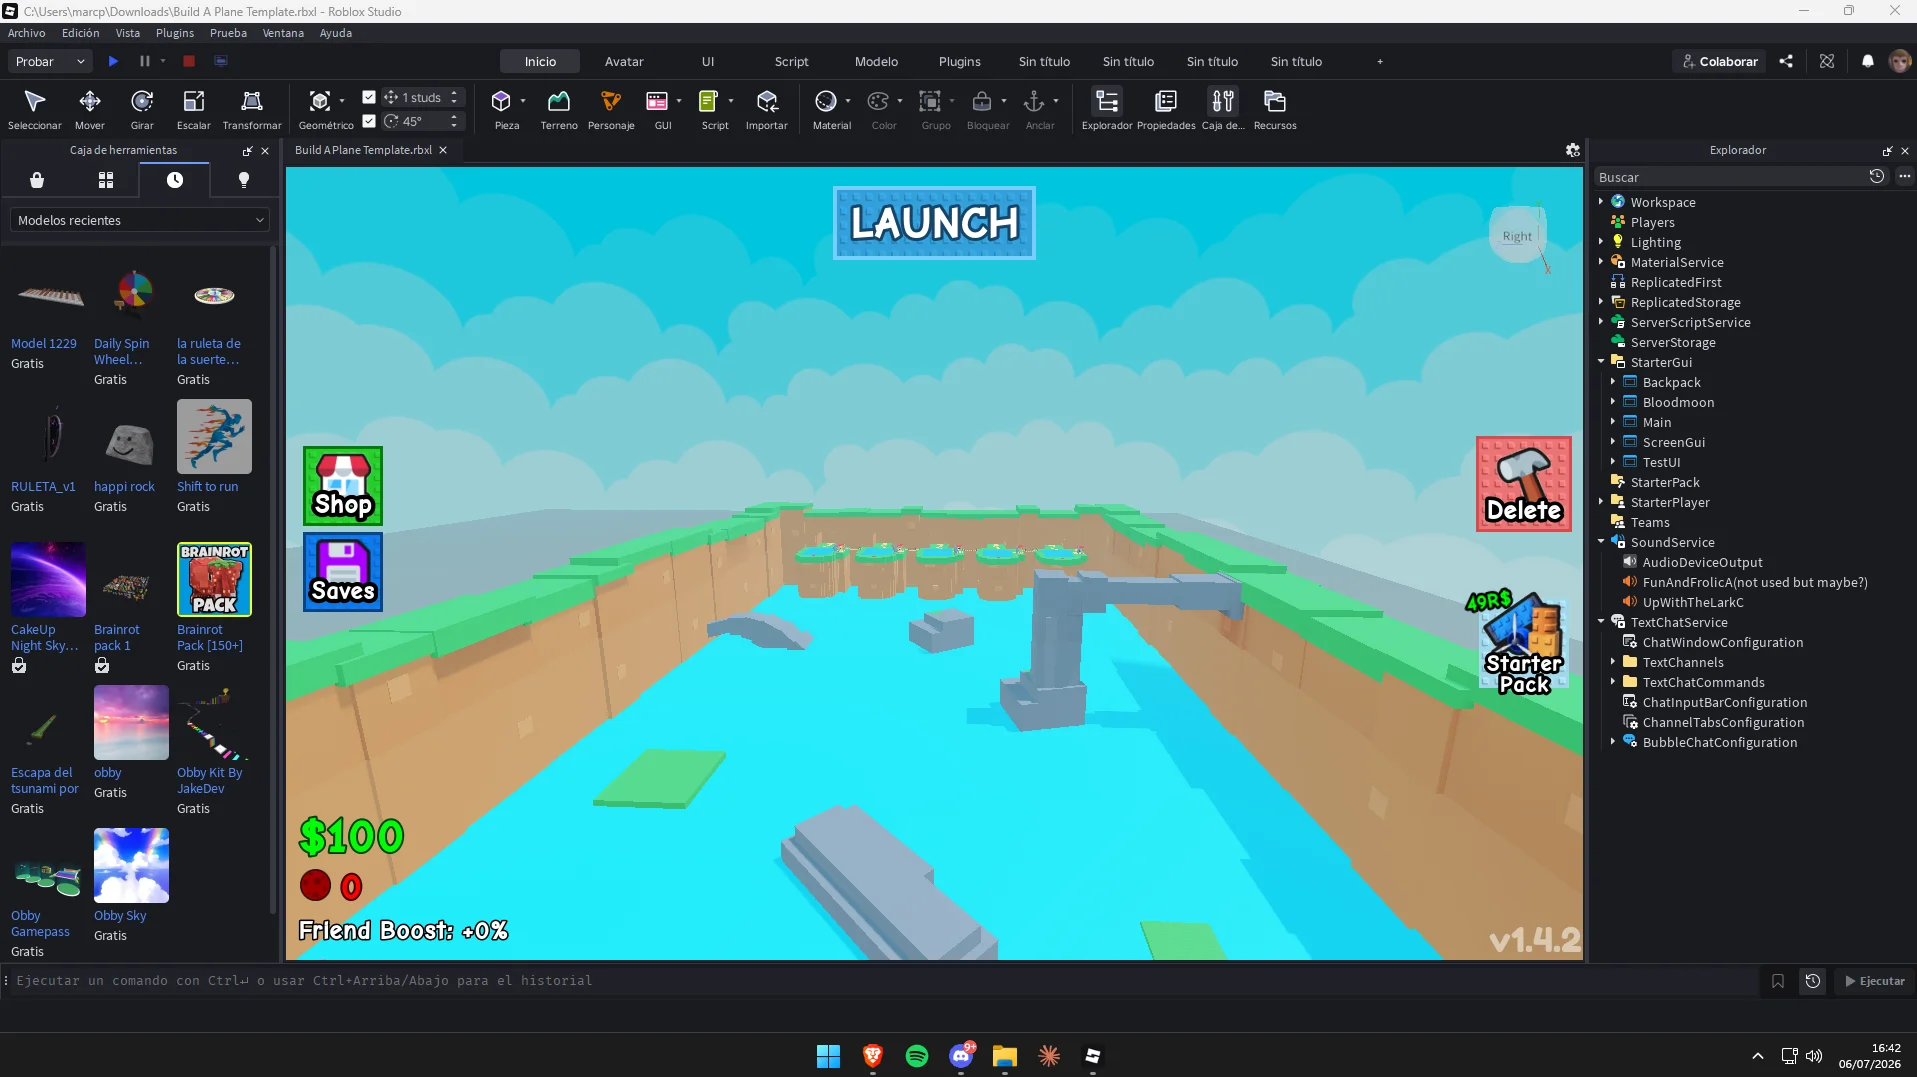Switch to the Modelo ribbon tab
This screenshot has height=1077, width=1917.
click(876, 61)
